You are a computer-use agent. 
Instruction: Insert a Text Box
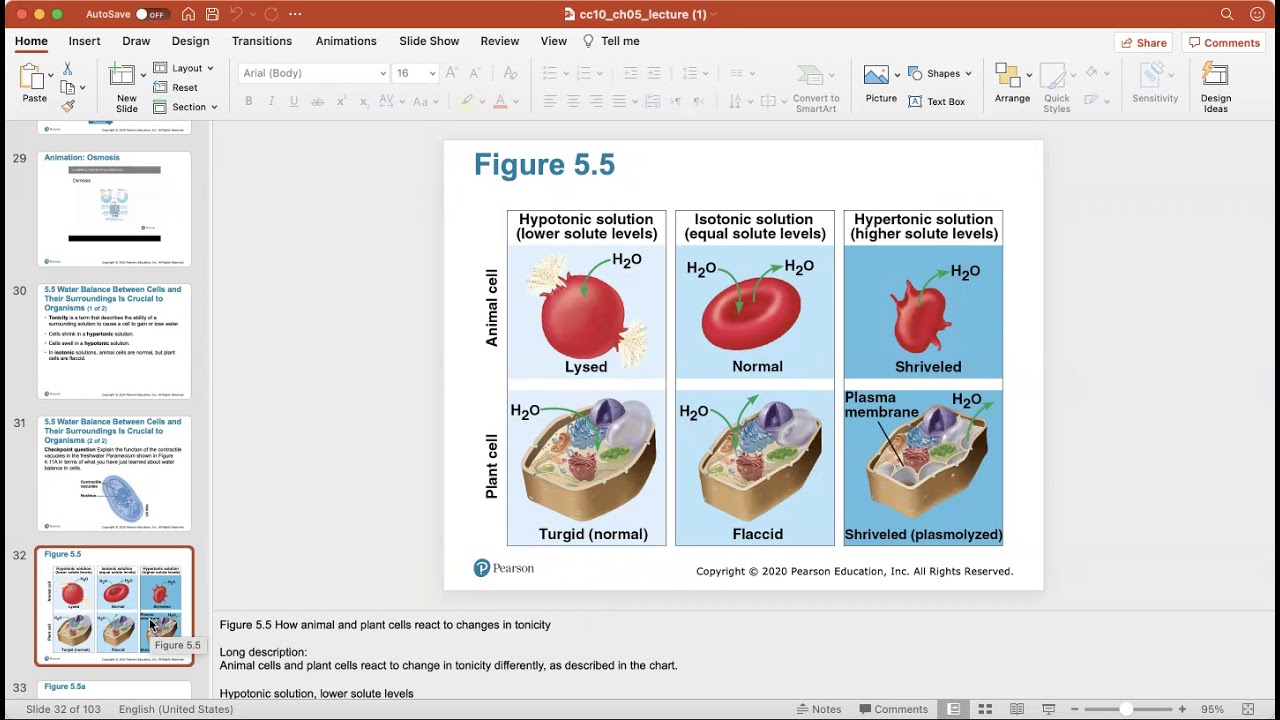937,101
